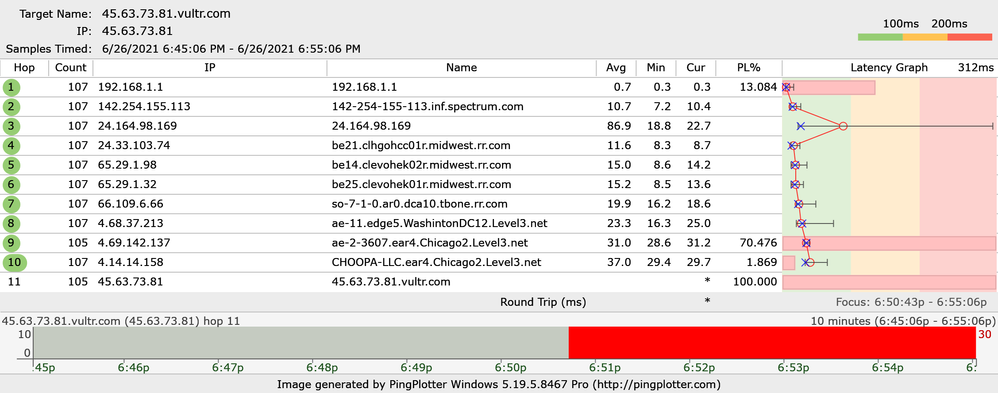Click the pingplotter.com footer text
998x393 pixels.
498,385
